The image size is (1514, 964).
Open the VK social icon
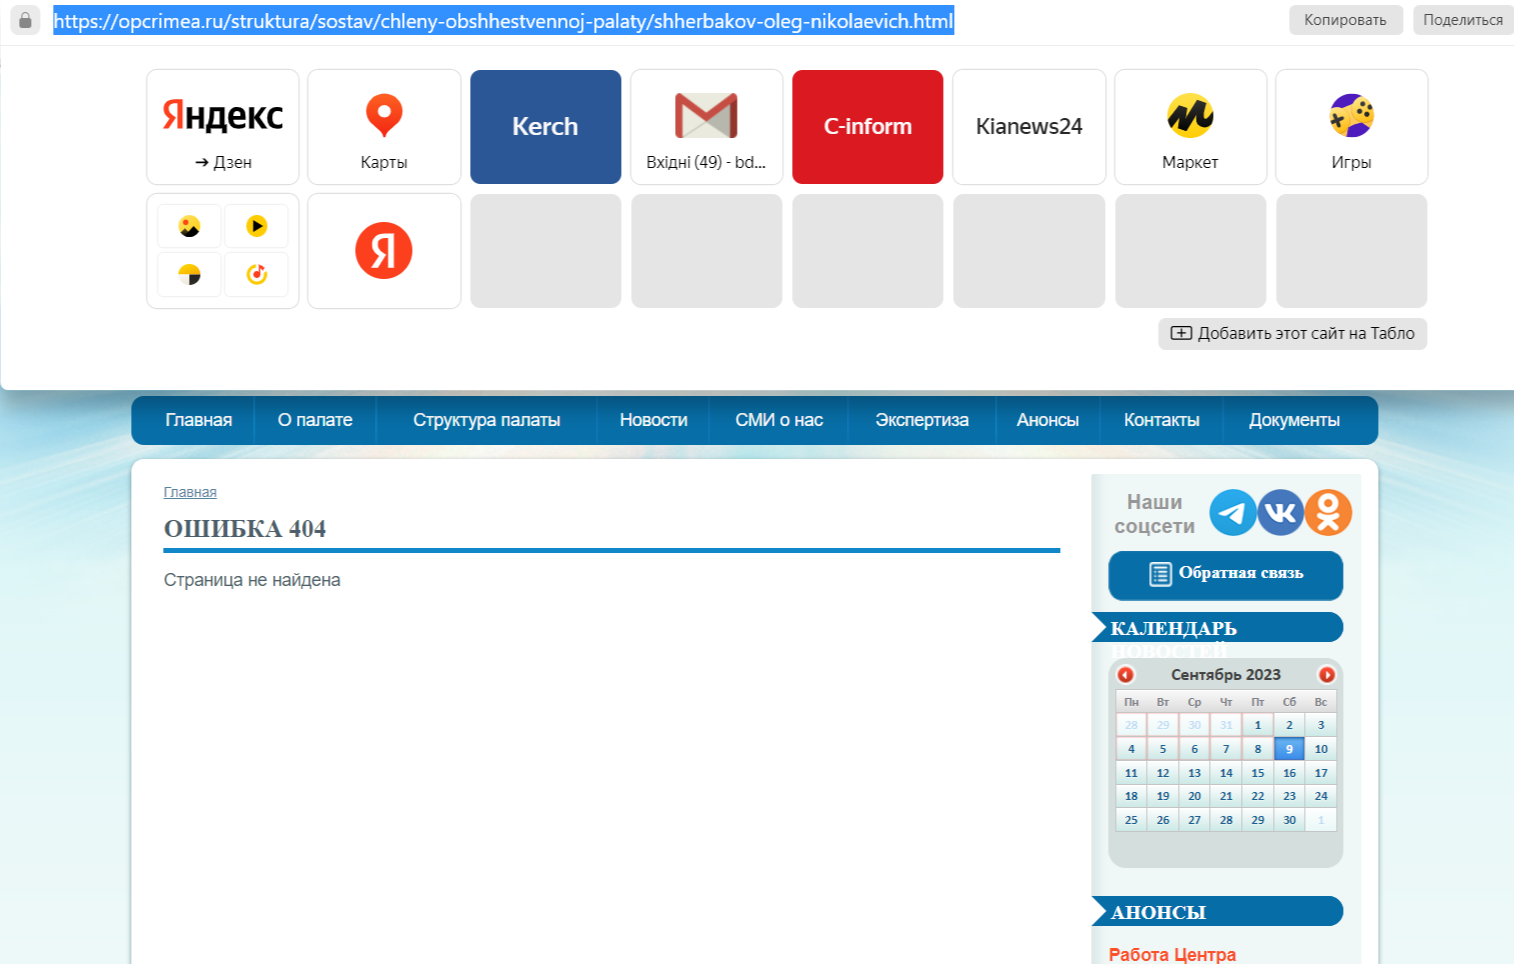tap(1281, 513)
